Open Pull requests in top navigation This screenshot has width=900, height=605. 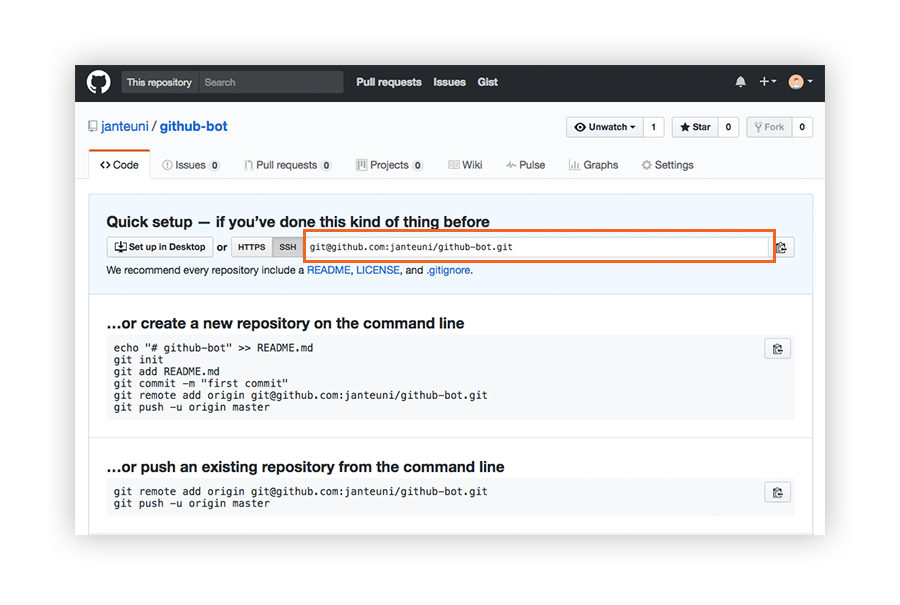[389, 82]
